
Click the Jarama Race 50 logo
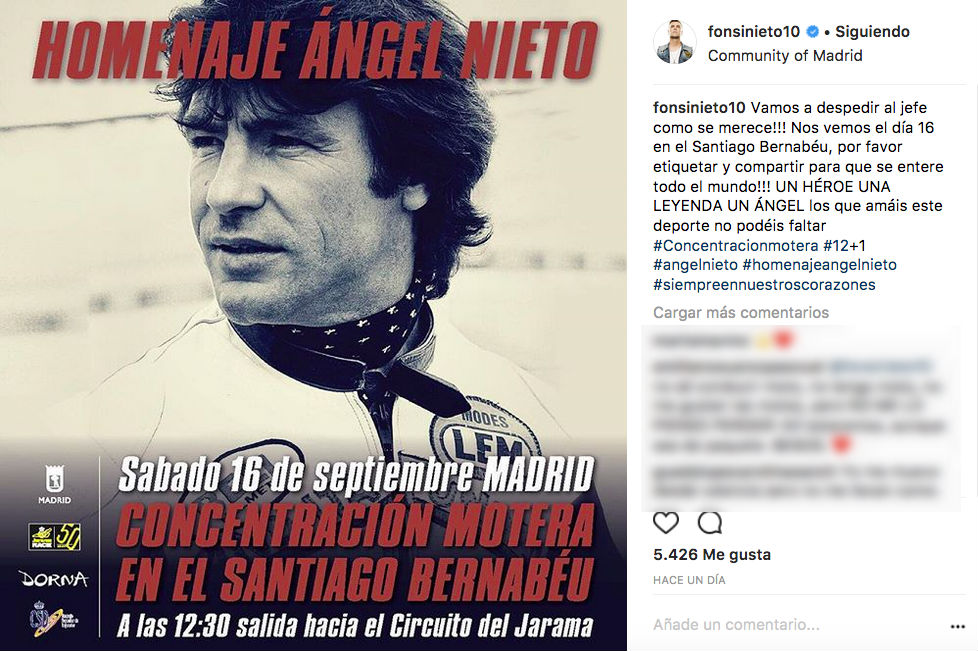[x=55, y=537]
